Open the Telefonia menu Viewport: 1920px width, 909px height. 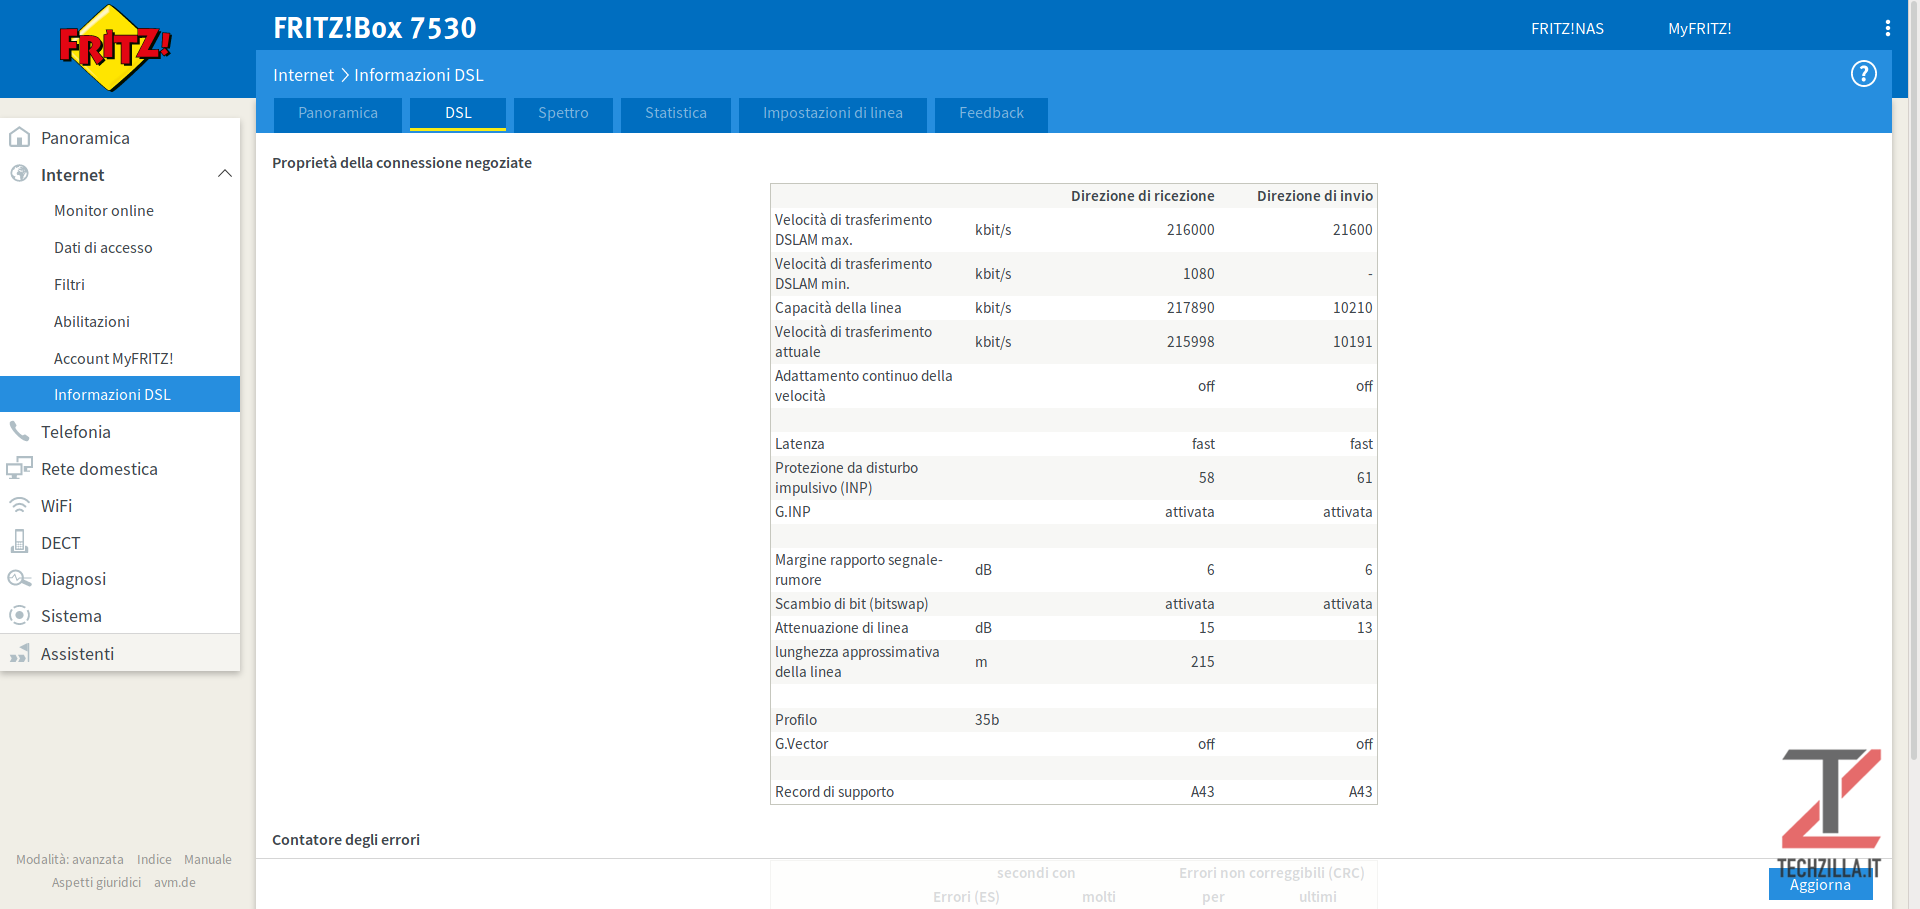[120, 431]
